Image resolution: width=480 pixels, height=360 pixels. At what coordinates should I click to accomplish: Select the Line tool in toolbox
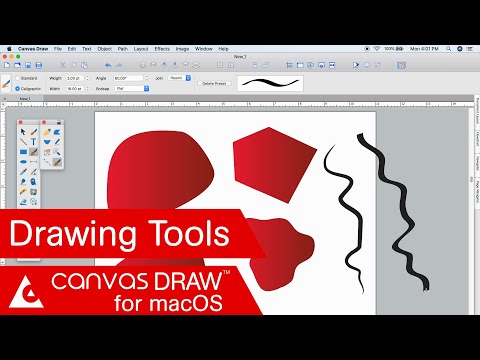23,142
